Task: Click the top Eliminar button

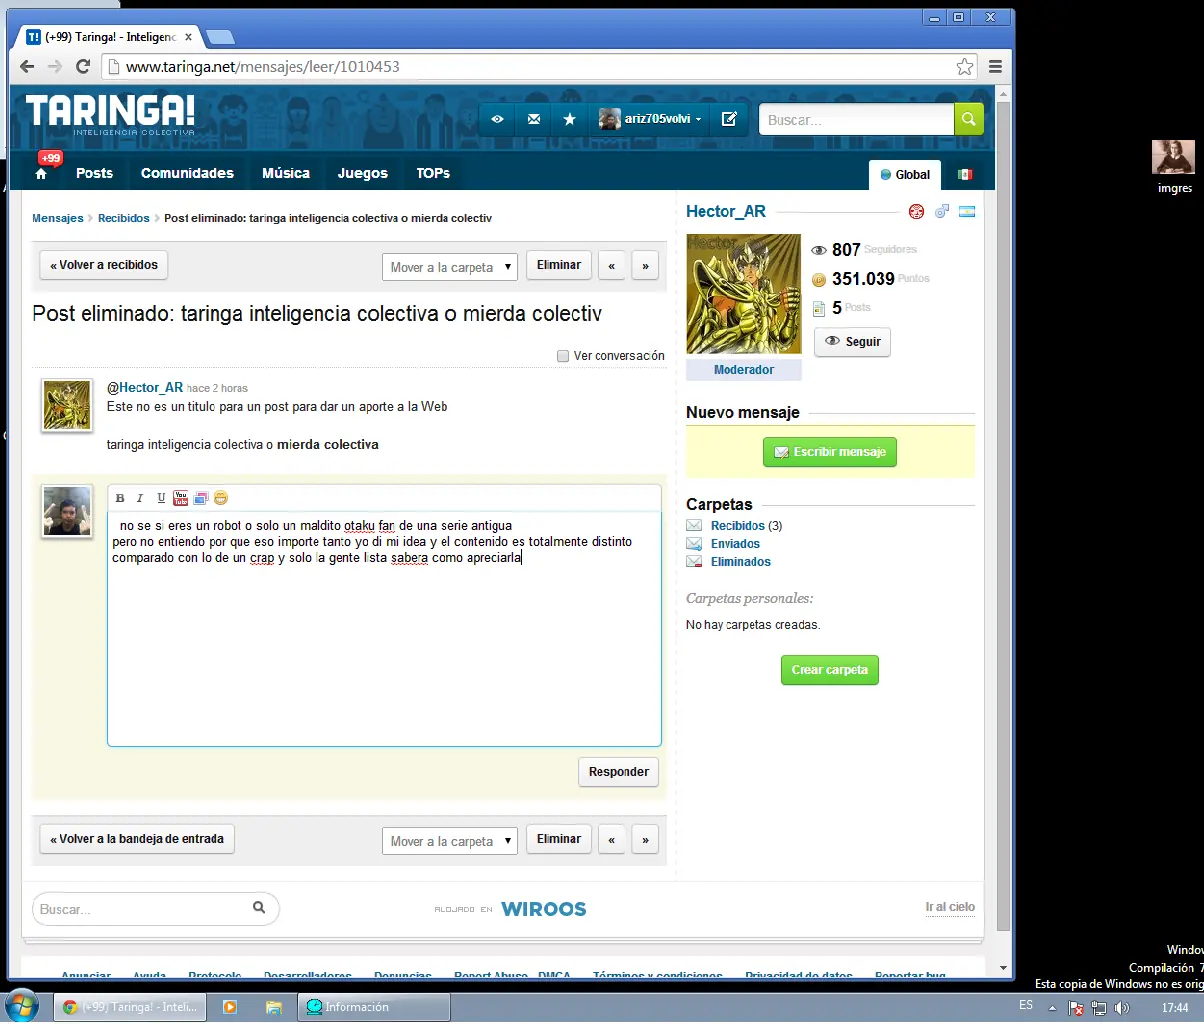Action: pos(558,265)
